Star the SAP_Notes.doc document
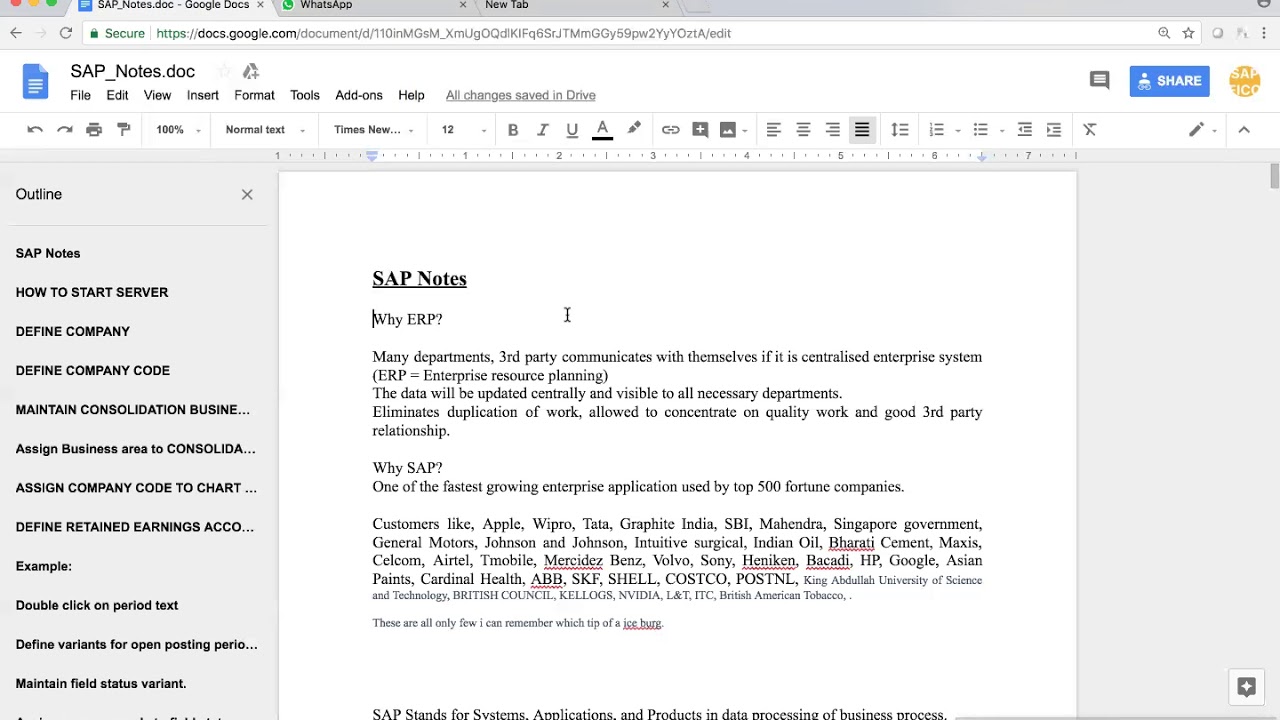The image size is (1280, 720). tap(224, 71)
